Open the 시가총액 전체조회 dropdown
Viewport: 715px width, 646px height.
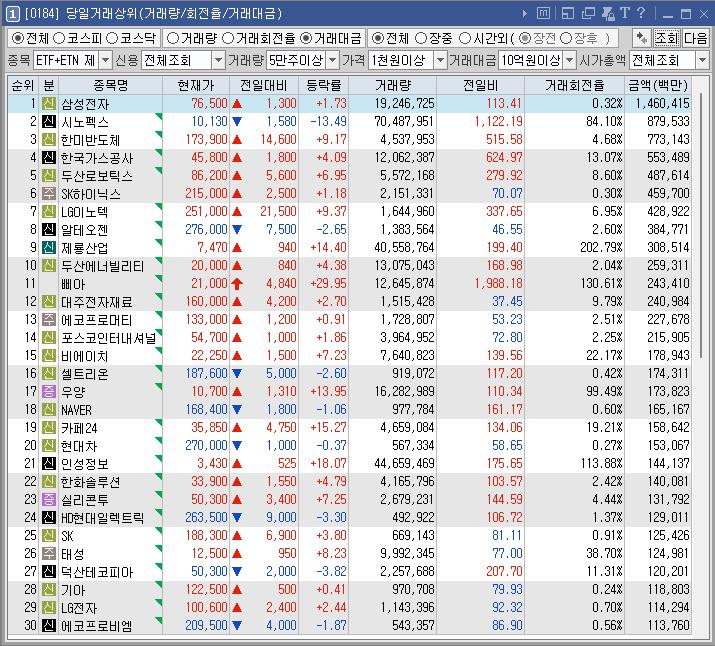tap(702, 60)
